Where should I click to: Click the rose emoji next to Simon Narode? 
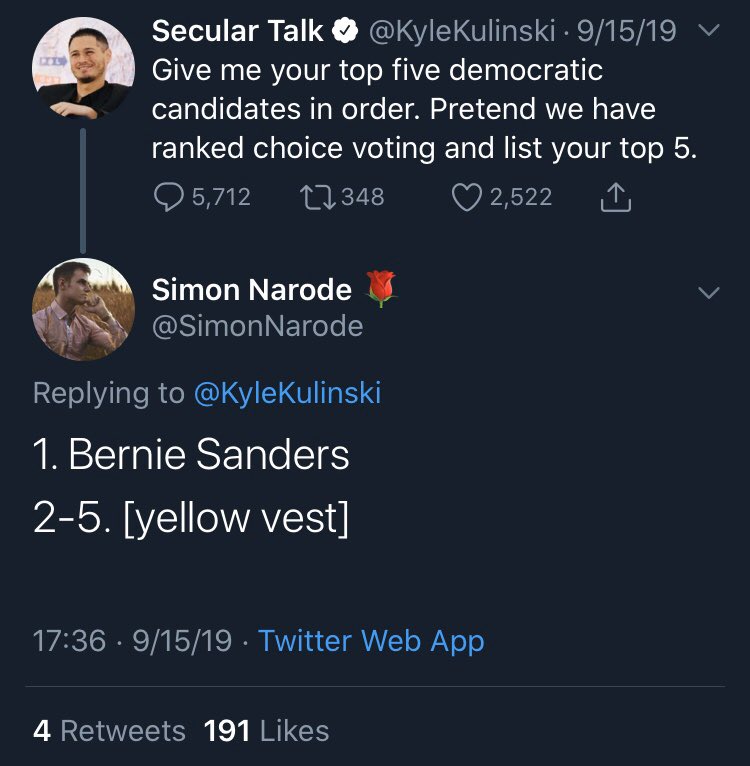383,290
